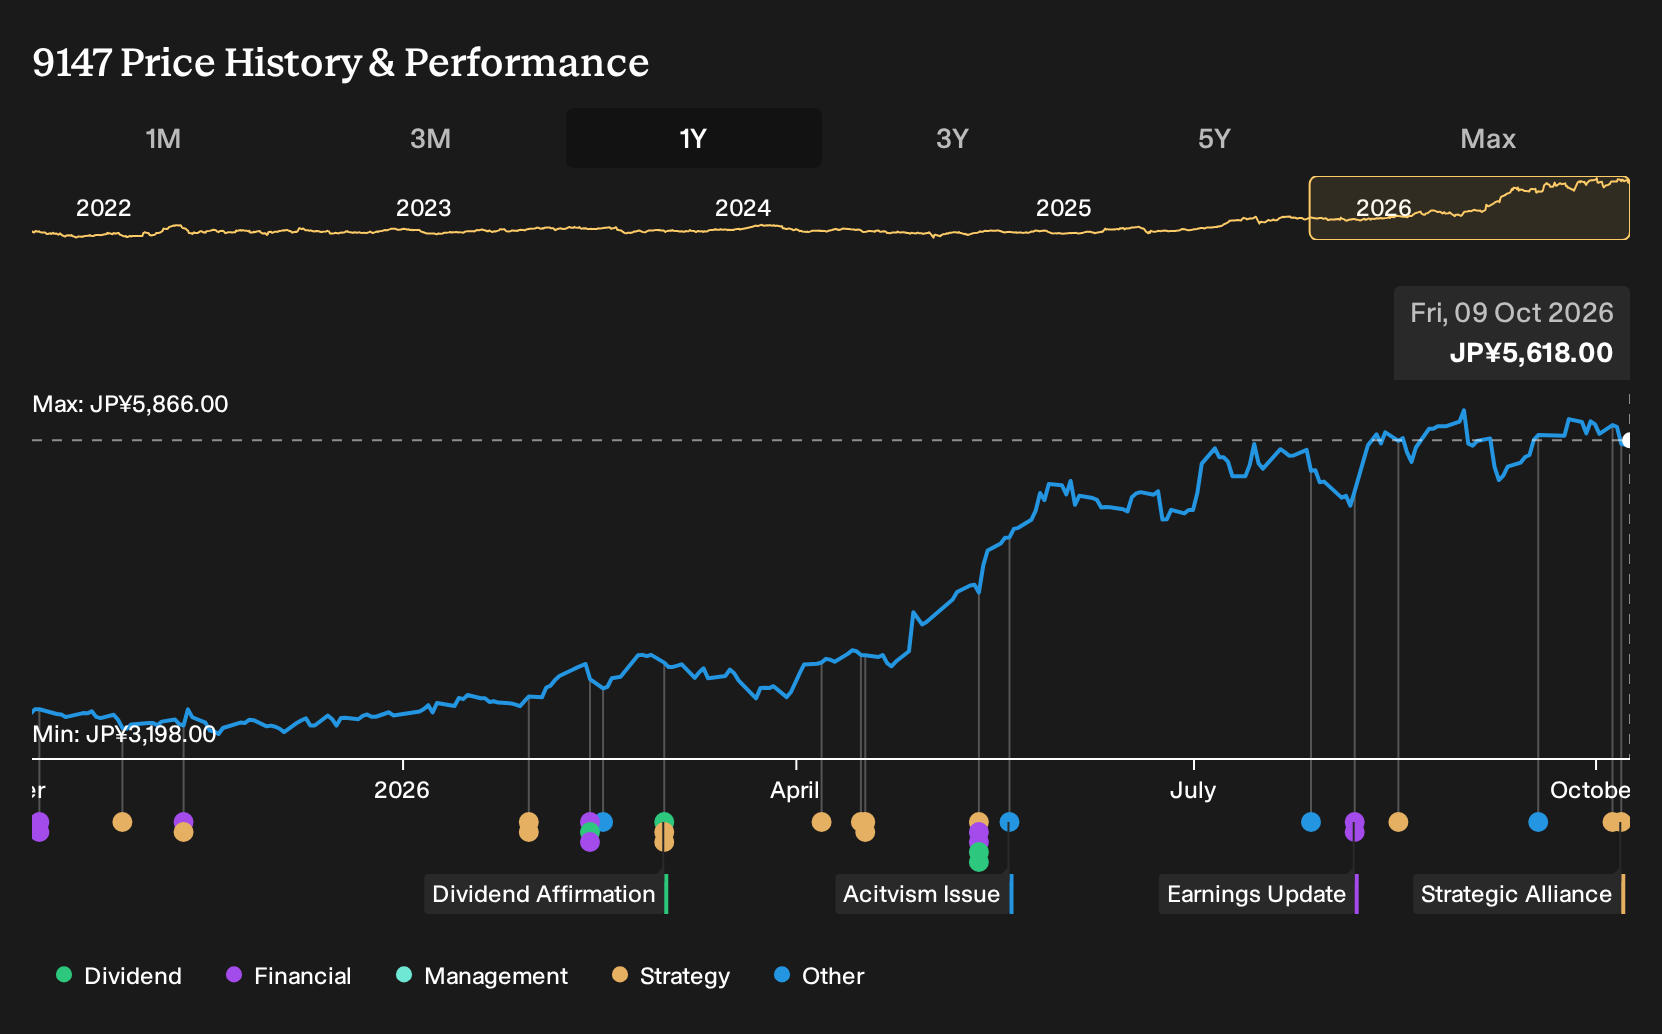Select the lone orange marker right of the Earnings Update tag
This screenshot has width=1662, height=1034.
pos(1398,822)
